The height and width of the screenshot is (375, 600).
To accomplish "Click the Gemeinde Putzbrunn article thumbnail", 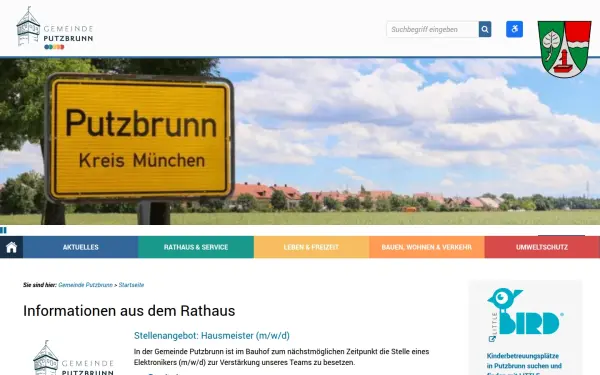I will [x=74, y=357].
